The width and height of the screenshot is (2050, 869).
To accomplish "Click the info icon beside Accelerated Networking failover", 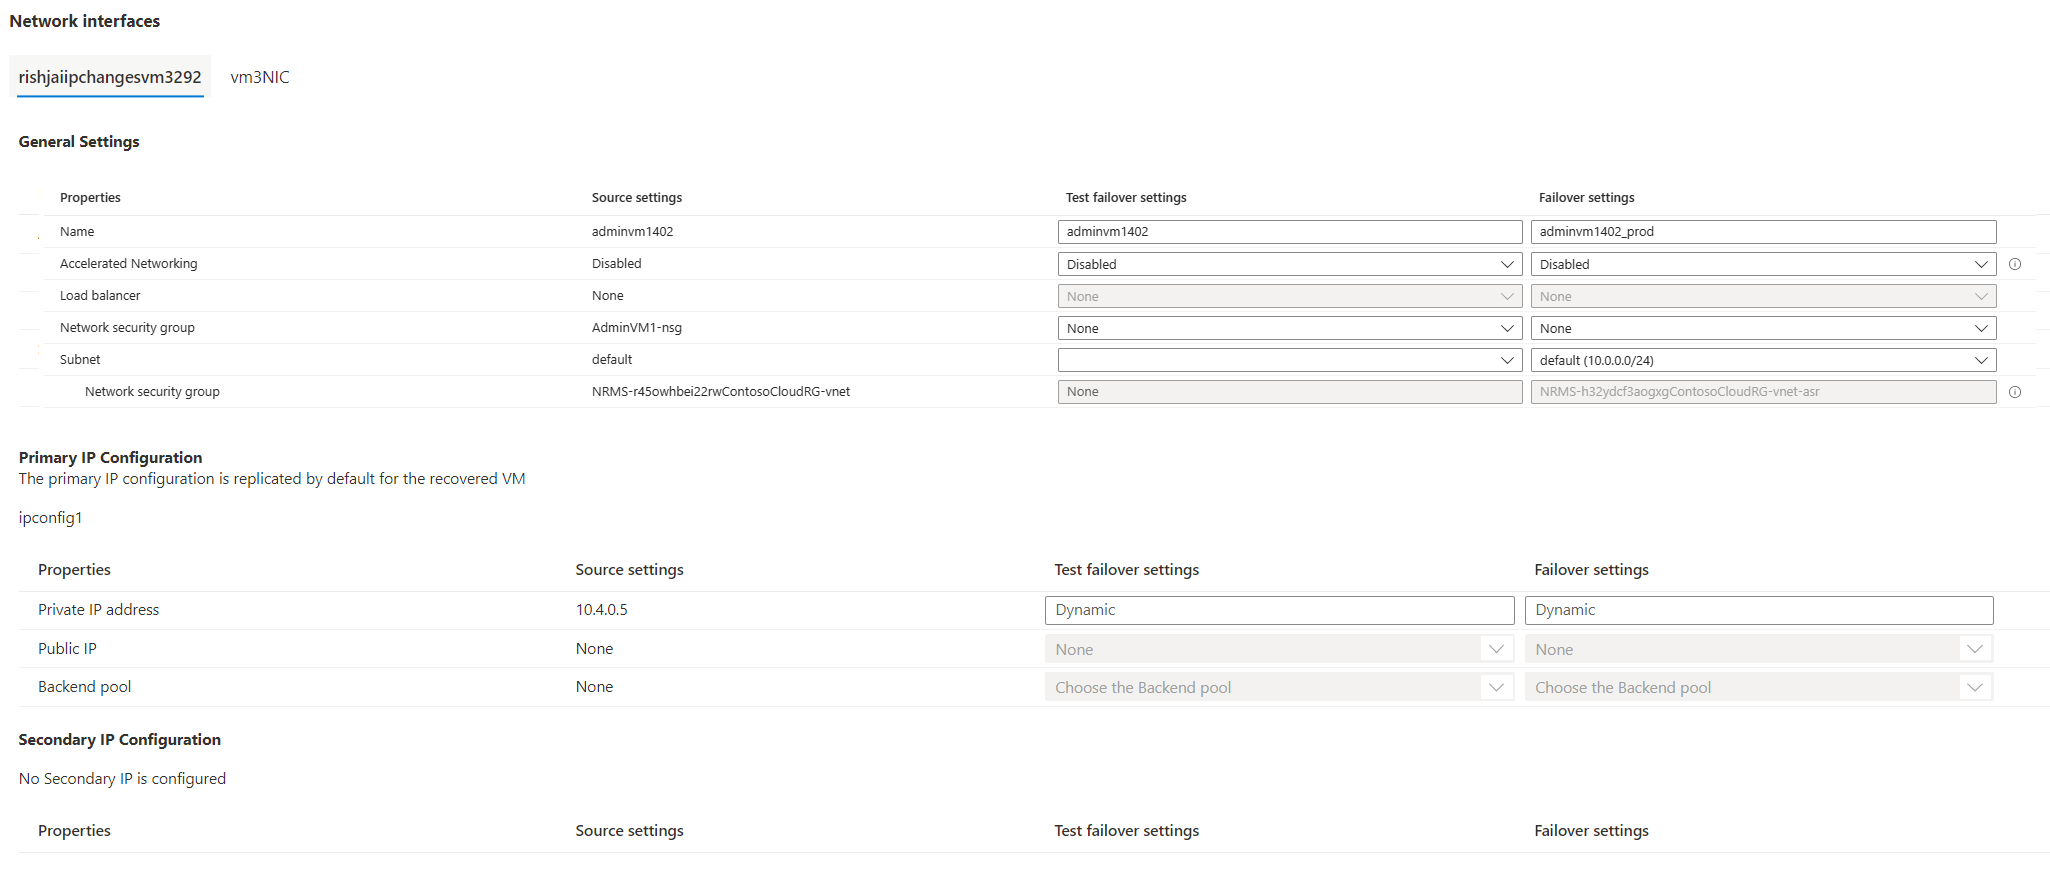I will (x=2015, y=264).
